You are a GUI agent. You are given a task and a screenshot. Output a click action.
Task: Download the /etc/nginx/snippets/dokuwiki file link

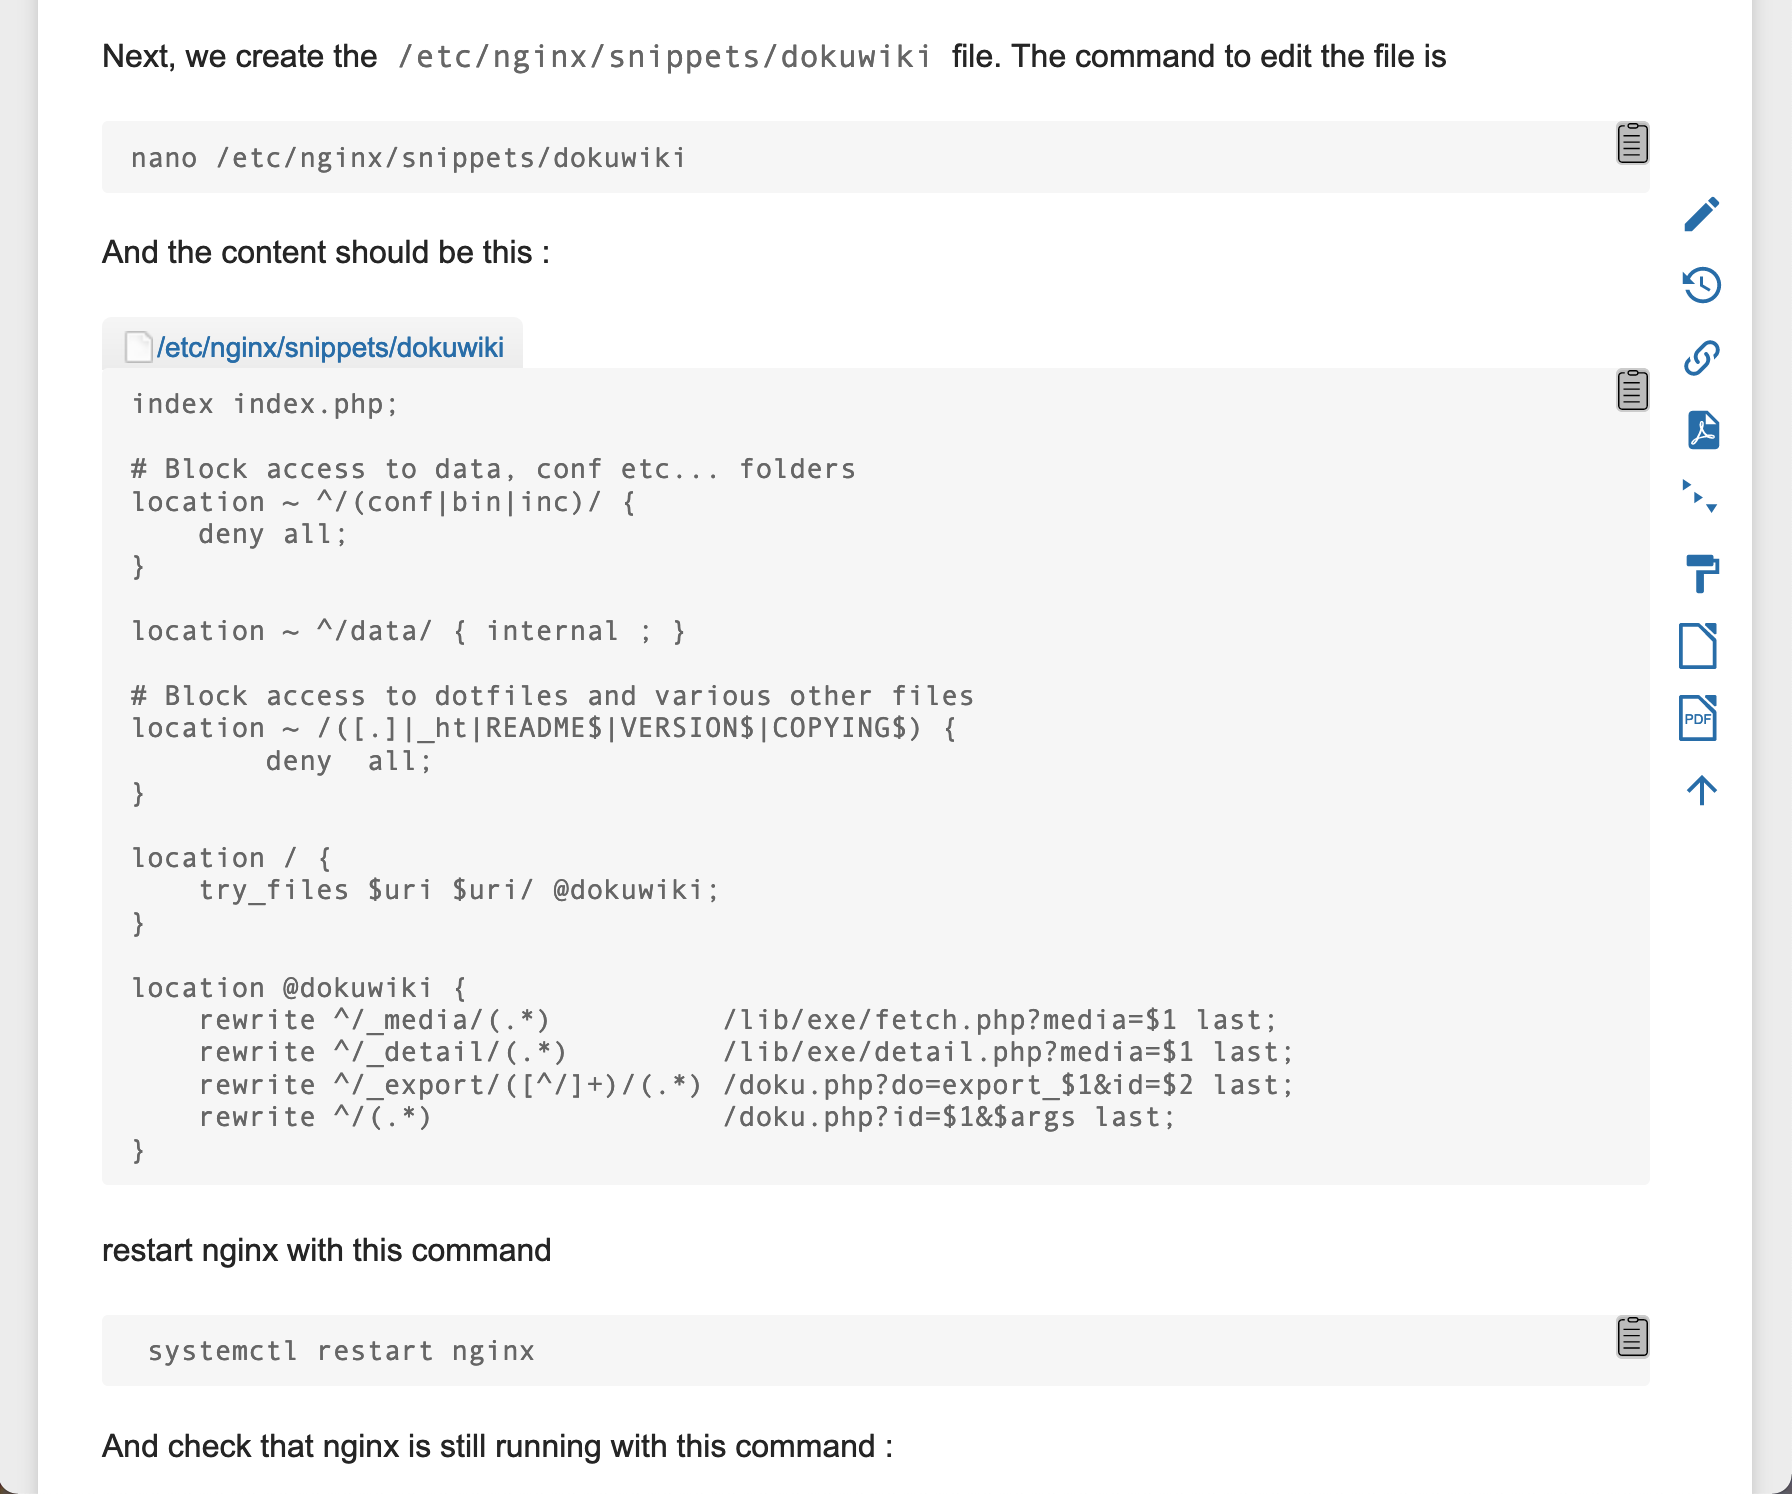tap(330, 347)
